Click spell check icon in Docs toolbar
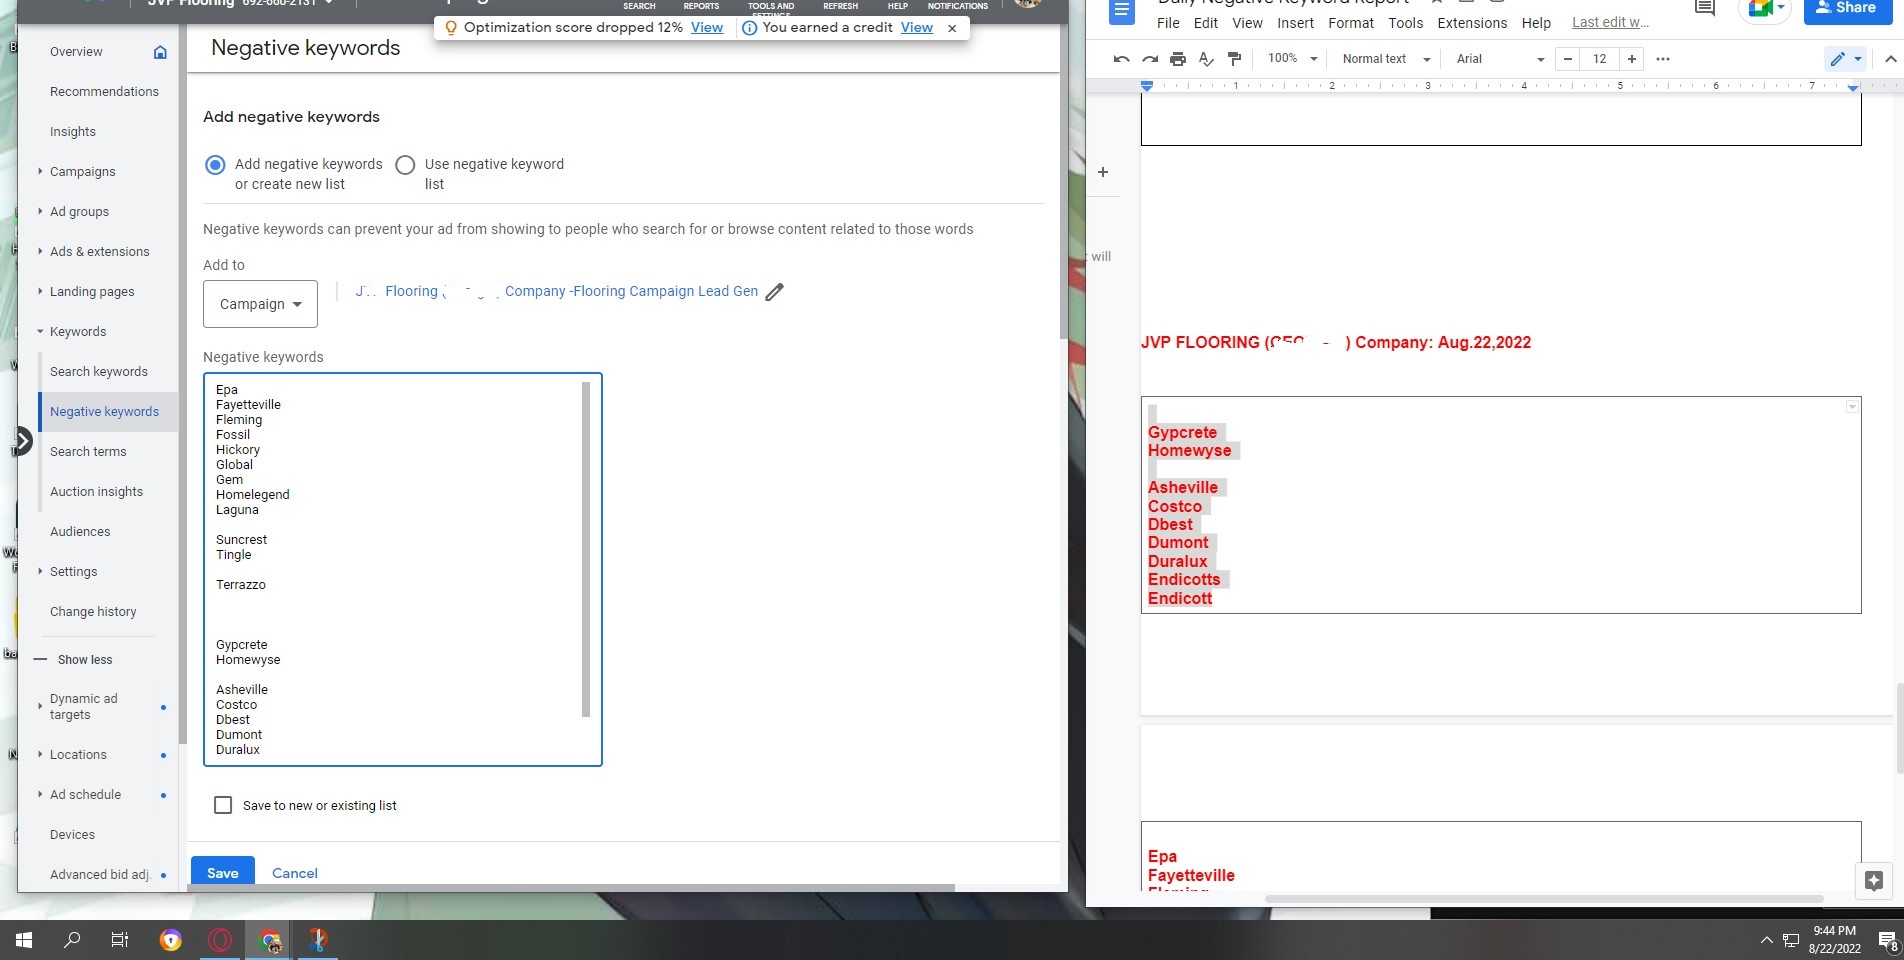Viewport: 1904px width, 960px height. point(1206,59)
